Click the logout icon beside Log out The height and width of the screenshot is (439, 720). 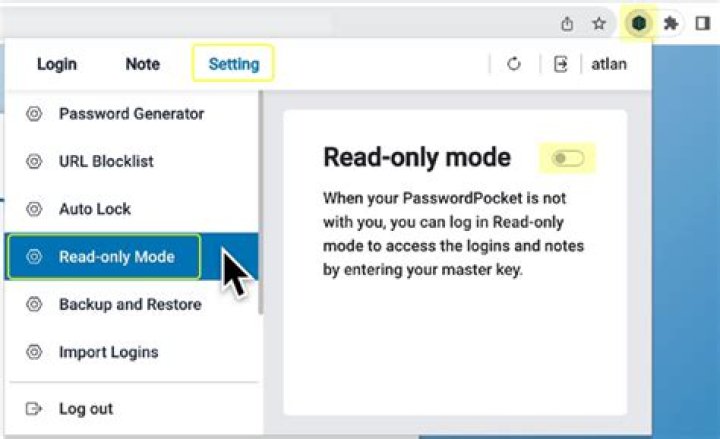point(34,408)
